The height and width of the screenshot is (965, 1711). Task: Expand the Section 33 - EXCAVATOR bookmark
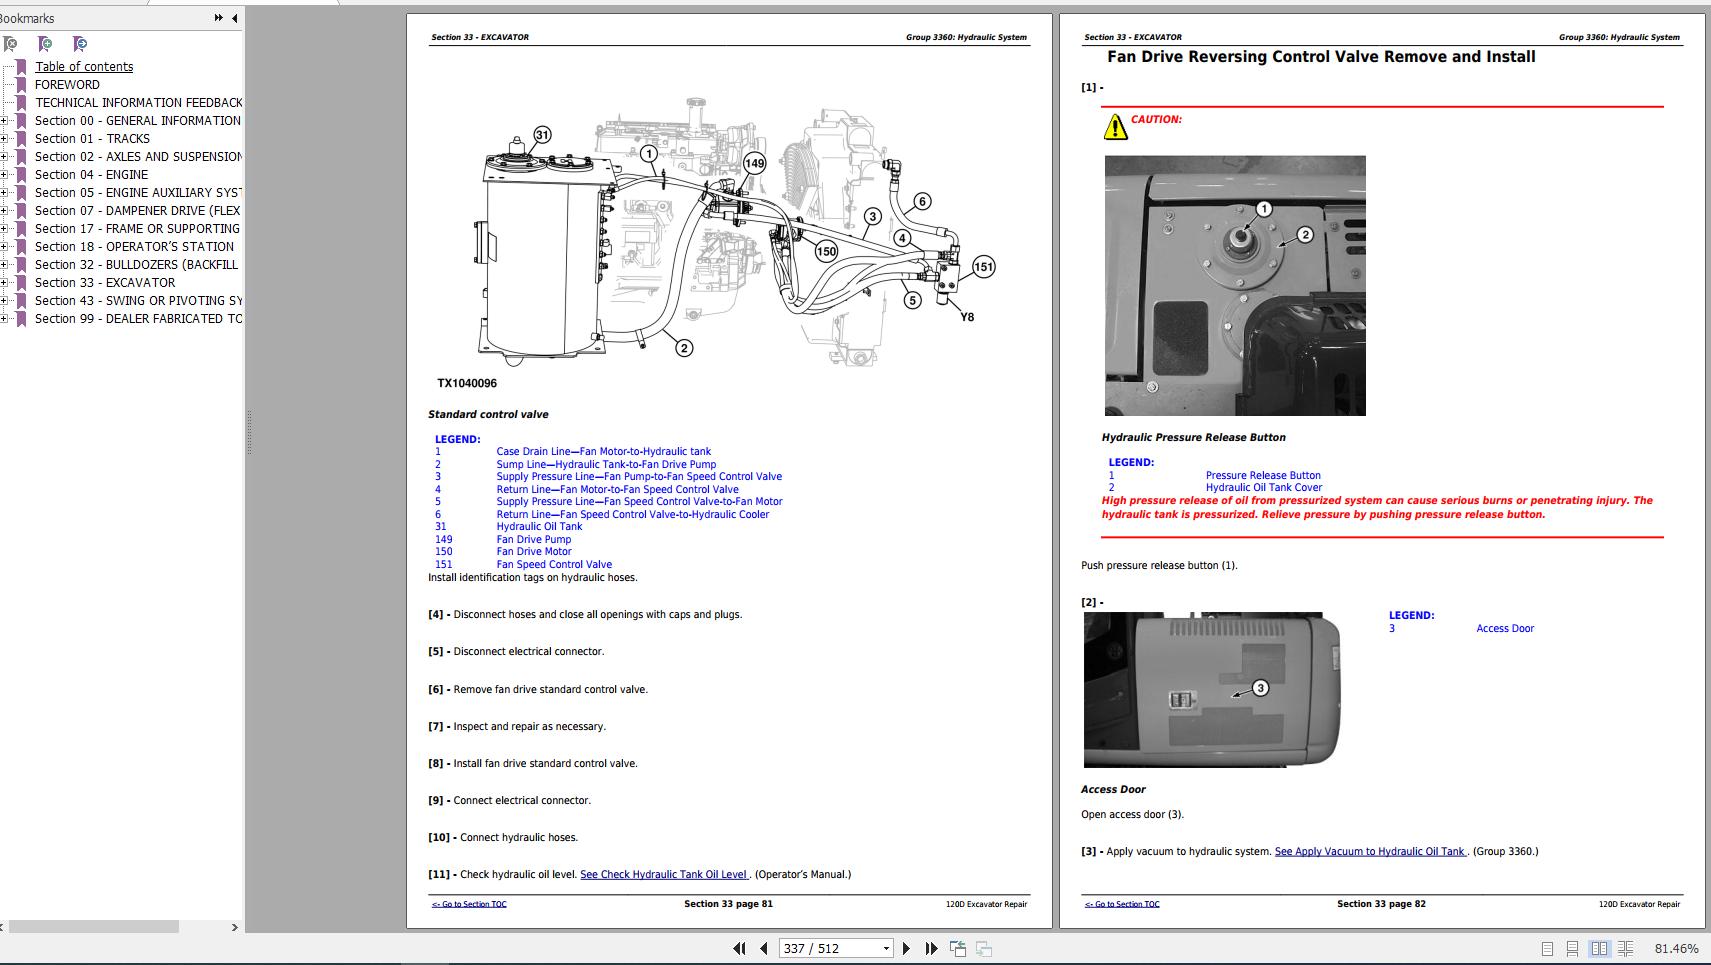(x=4, y=283)
